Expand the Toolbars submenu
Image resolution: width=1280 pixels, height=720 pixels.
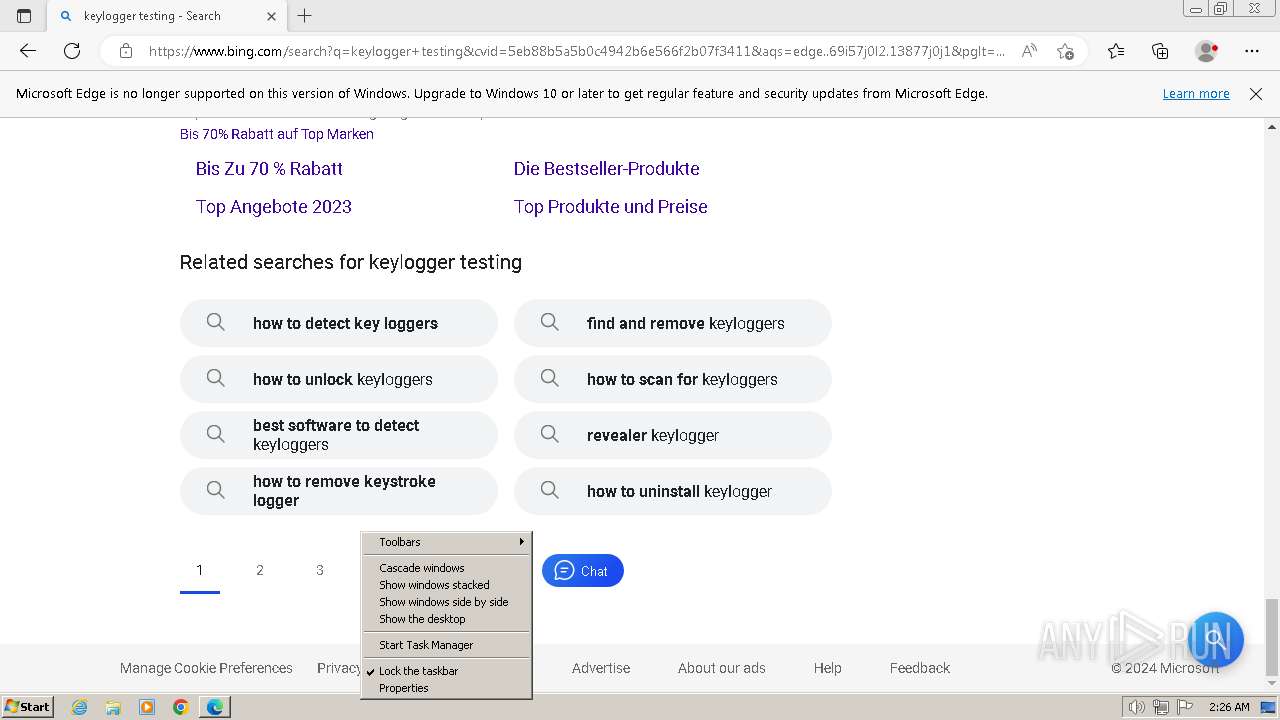(x=445, y=542)
